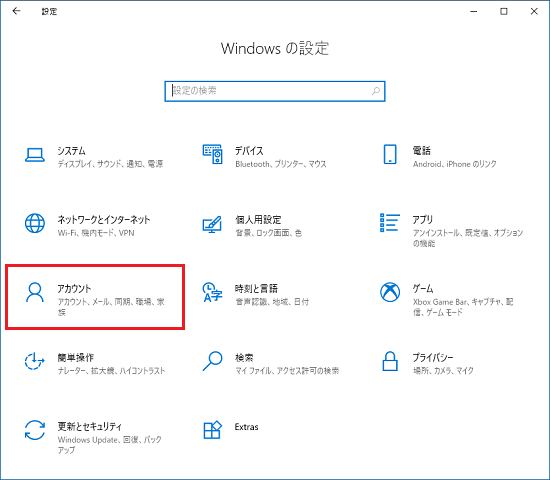Screen dimensions: 550x480
Task: Open the プライバシー padlock icon
Action: click(x=390, y=361)
